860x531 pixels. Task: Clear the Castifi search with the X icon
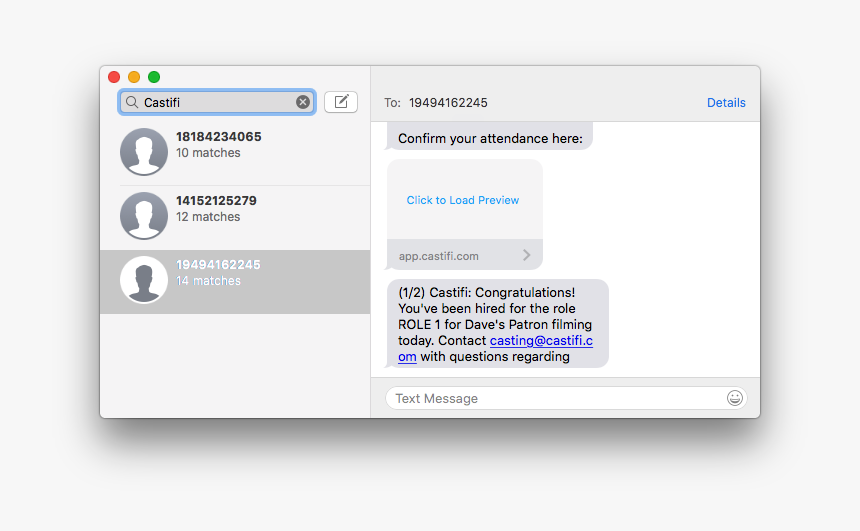point(303,102)
